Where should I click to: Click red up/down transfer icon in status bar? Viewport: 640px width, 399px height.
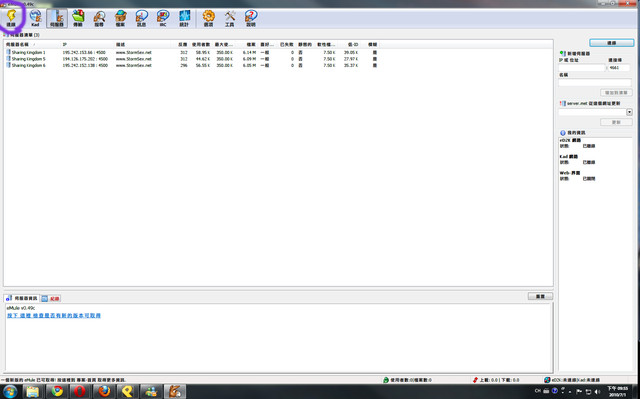(x=475, y=380)
